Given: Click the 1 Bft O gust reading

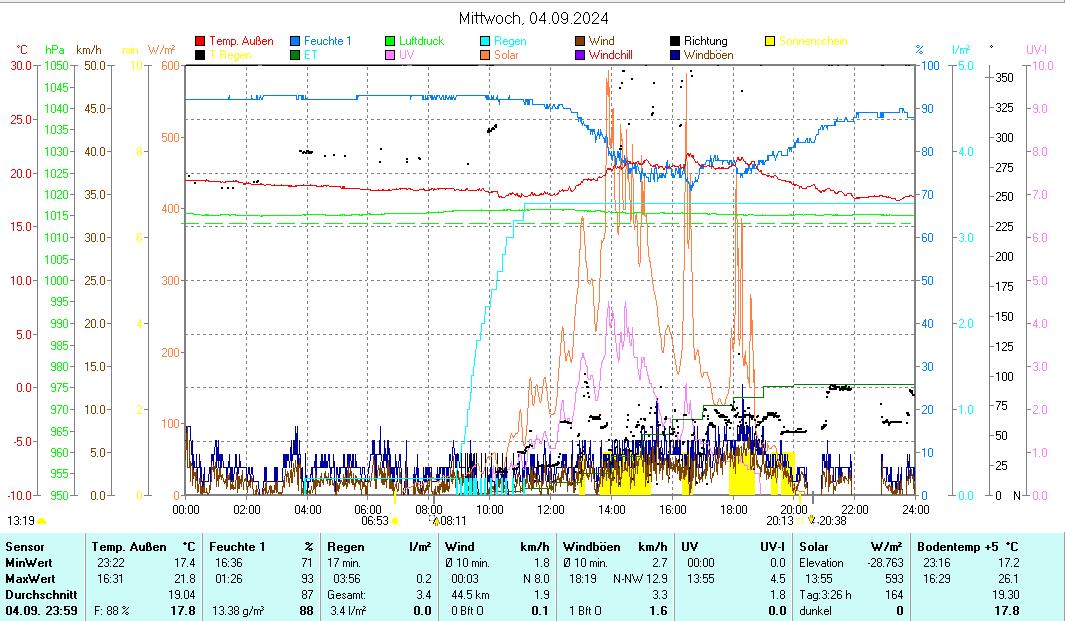Looking at the screenshot, I should coord(585,611).
